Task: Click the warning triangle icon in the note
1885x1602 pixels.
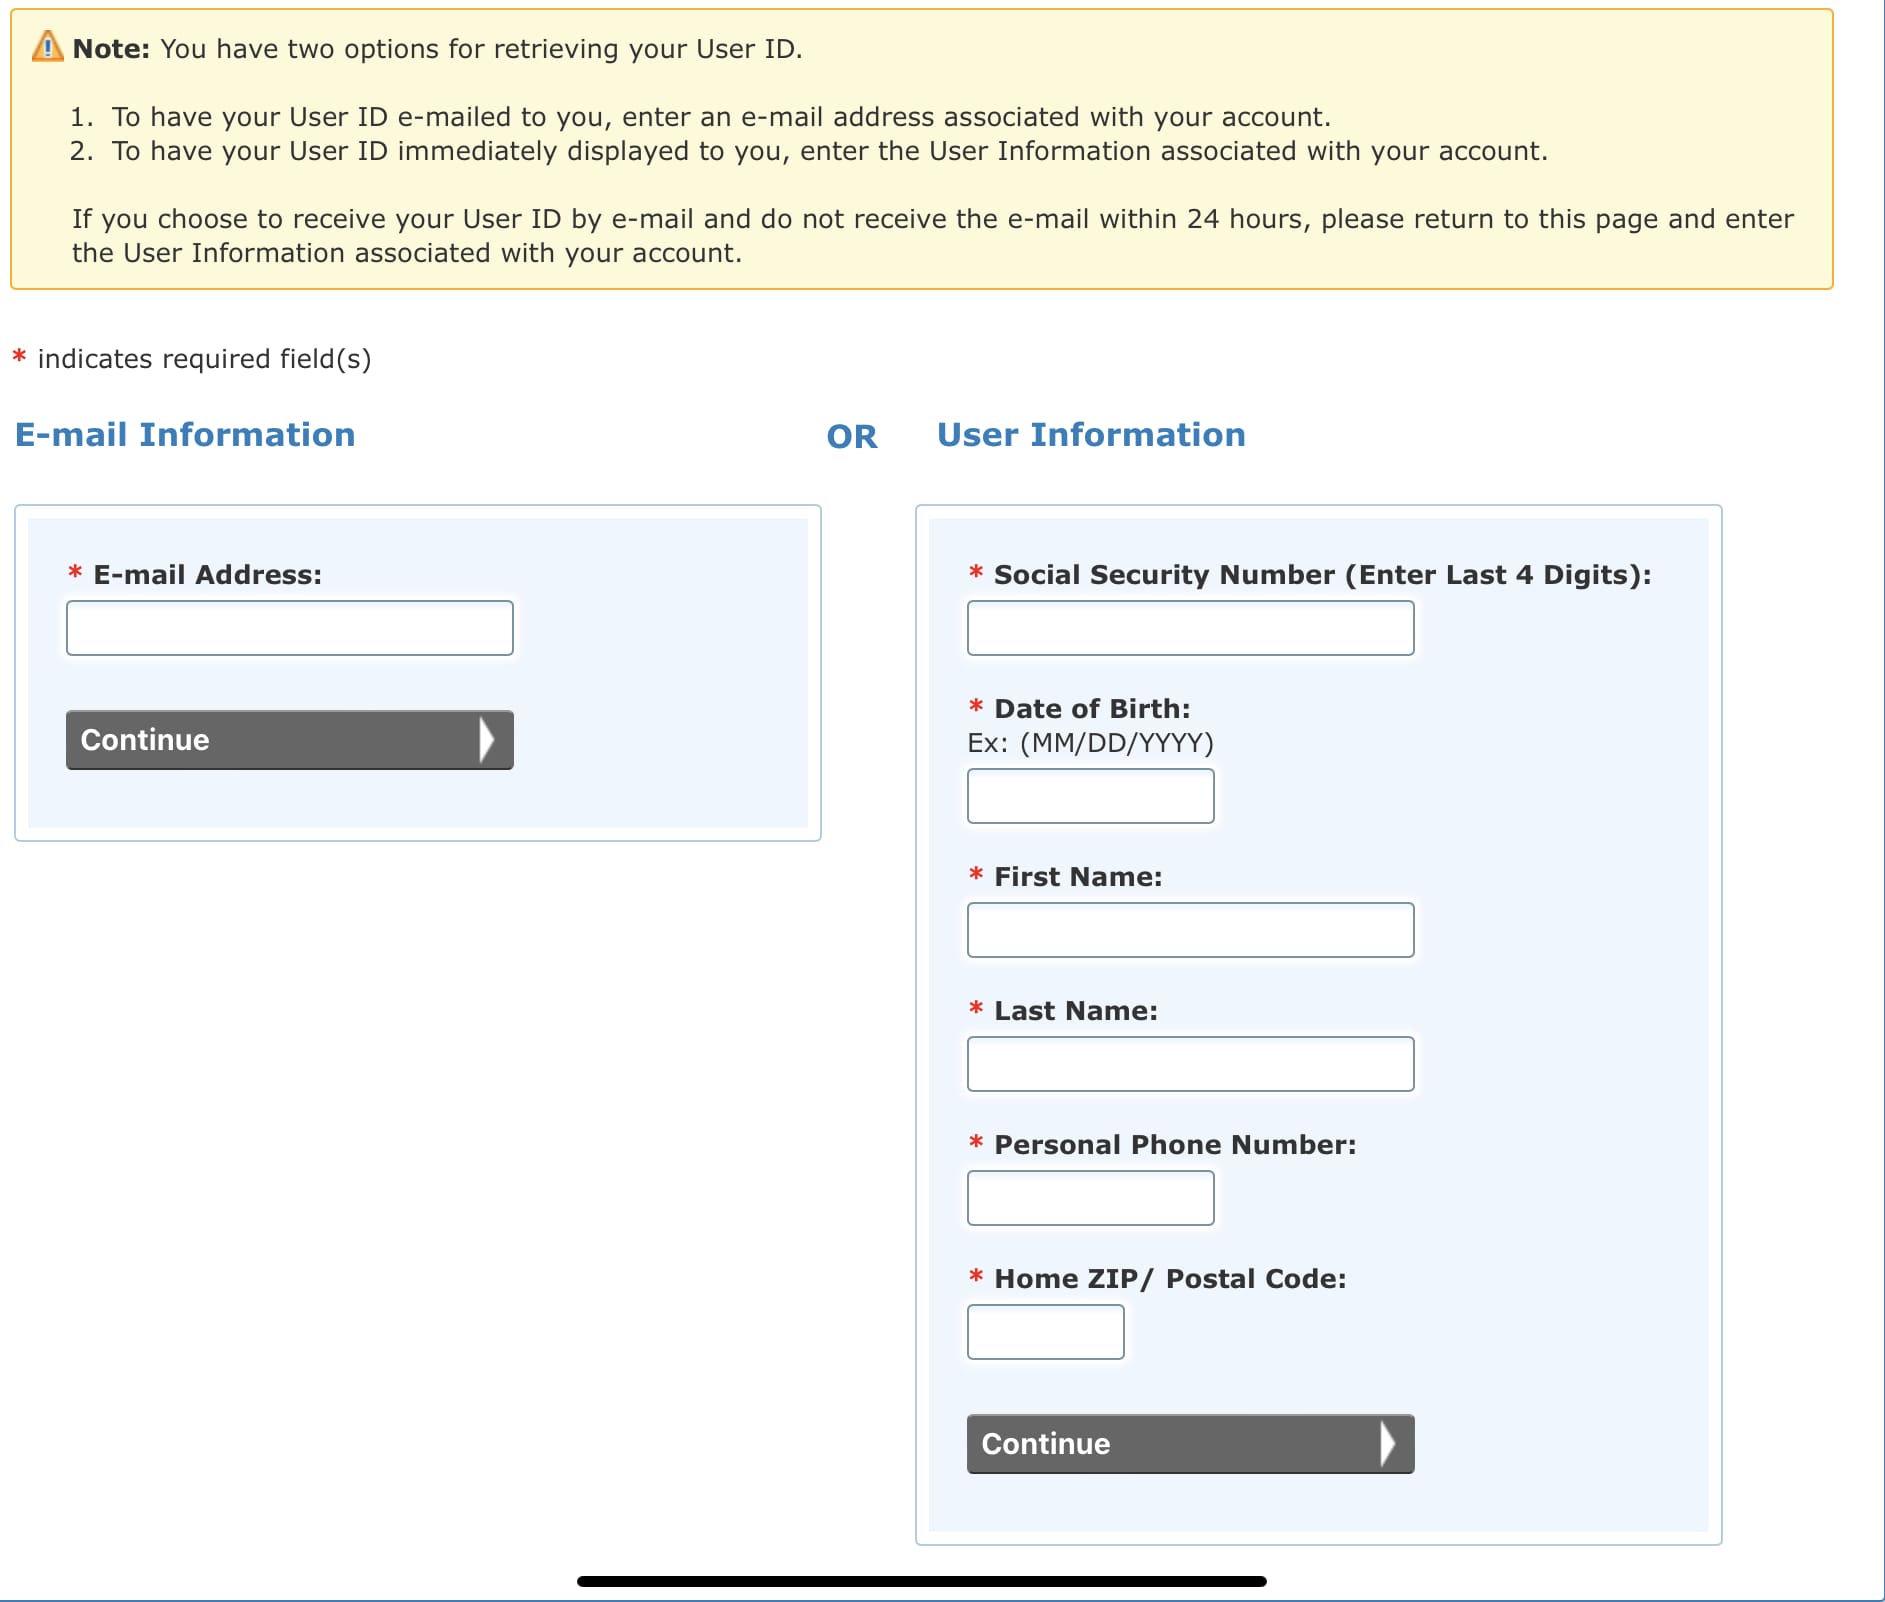Action: tap(44, 46)
